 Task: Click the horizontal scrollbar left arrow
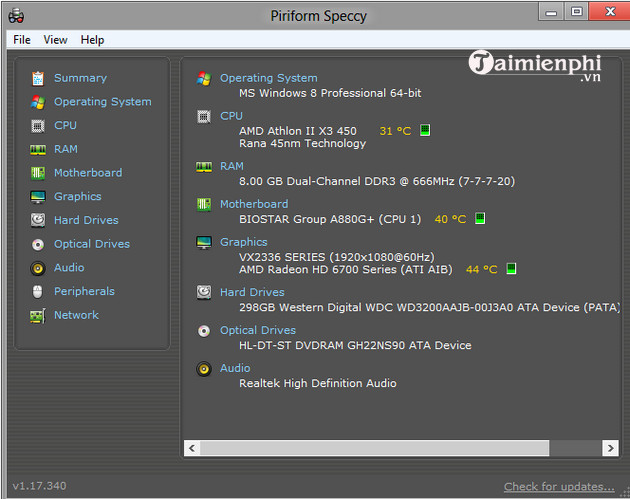coord(192,448)
